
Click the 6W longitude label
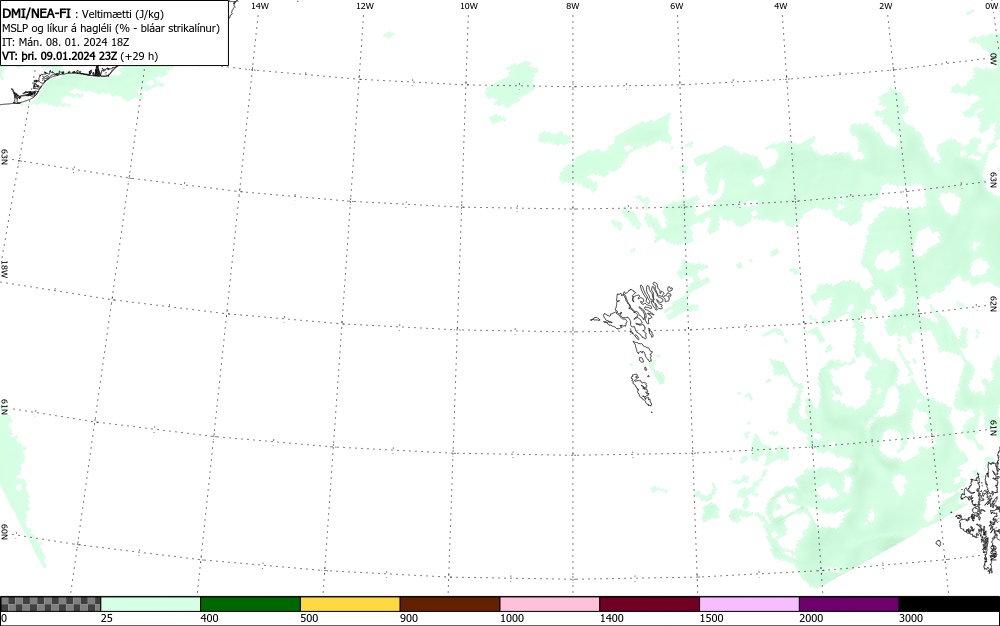pos(677,6)
